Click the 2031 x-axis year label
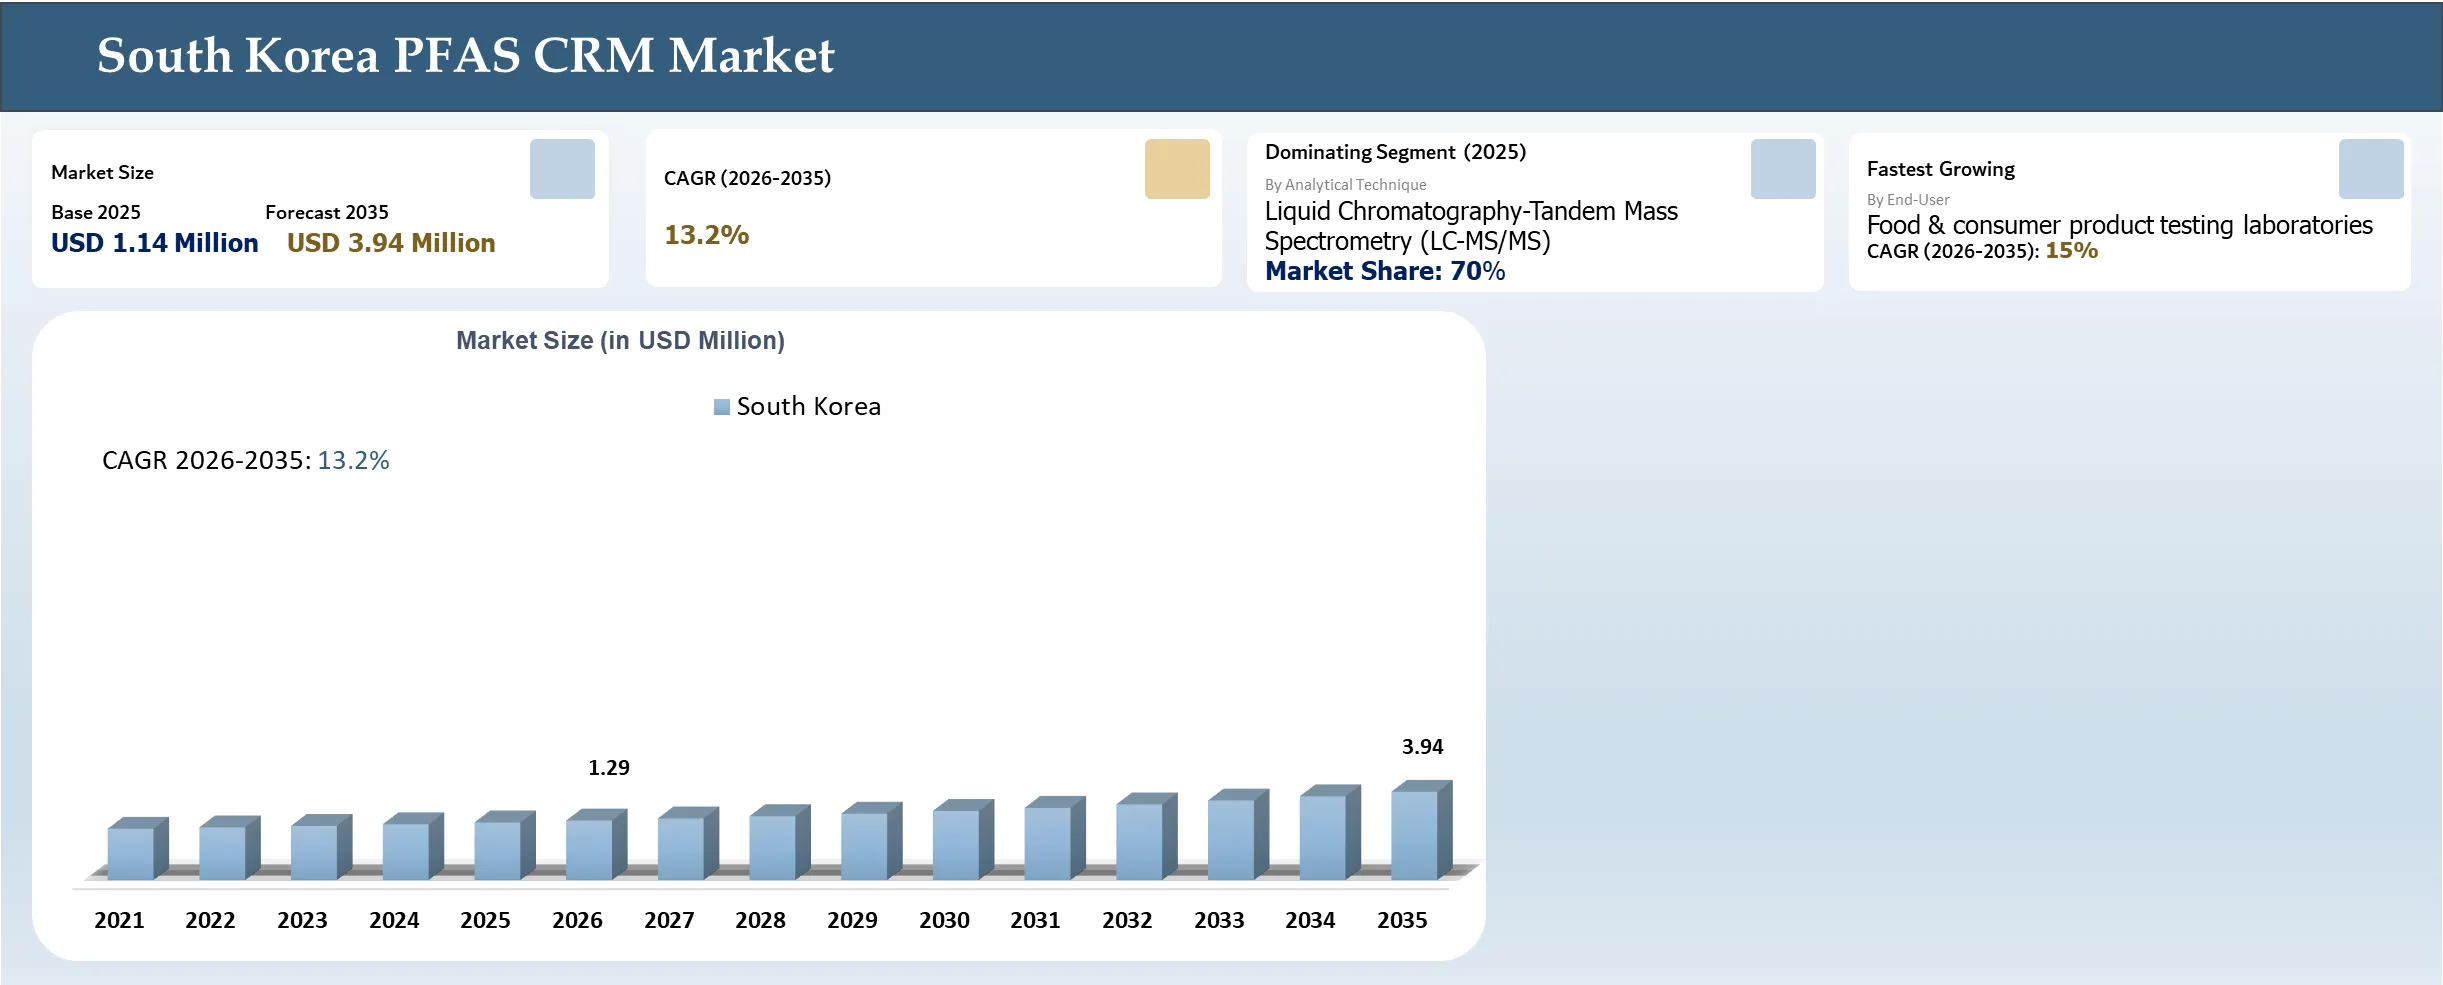The width and height of the screenshot is (2443, 985). (x=1035, y=921)
